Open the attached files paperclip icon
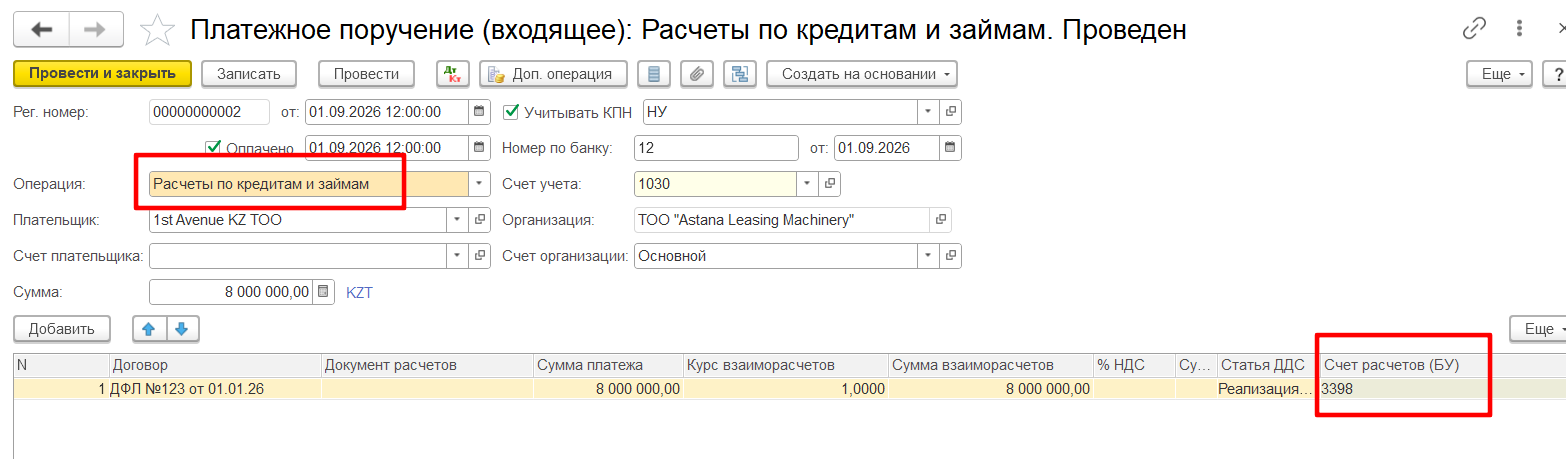 point(696,74)
